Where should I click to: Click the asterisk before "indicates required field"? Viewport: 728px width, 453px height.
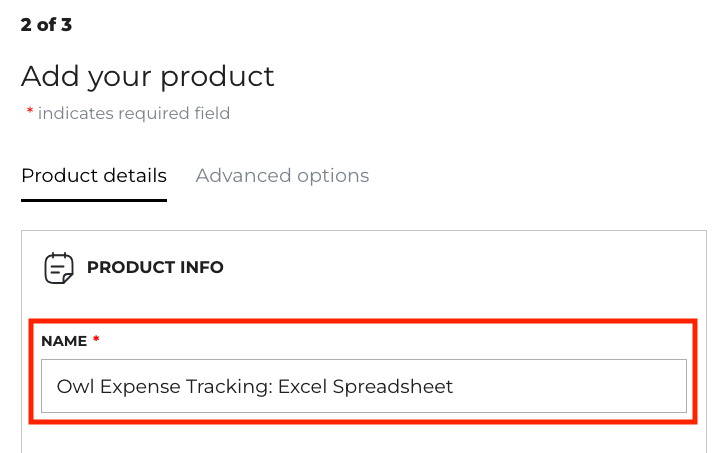click(x=30, y=112)
